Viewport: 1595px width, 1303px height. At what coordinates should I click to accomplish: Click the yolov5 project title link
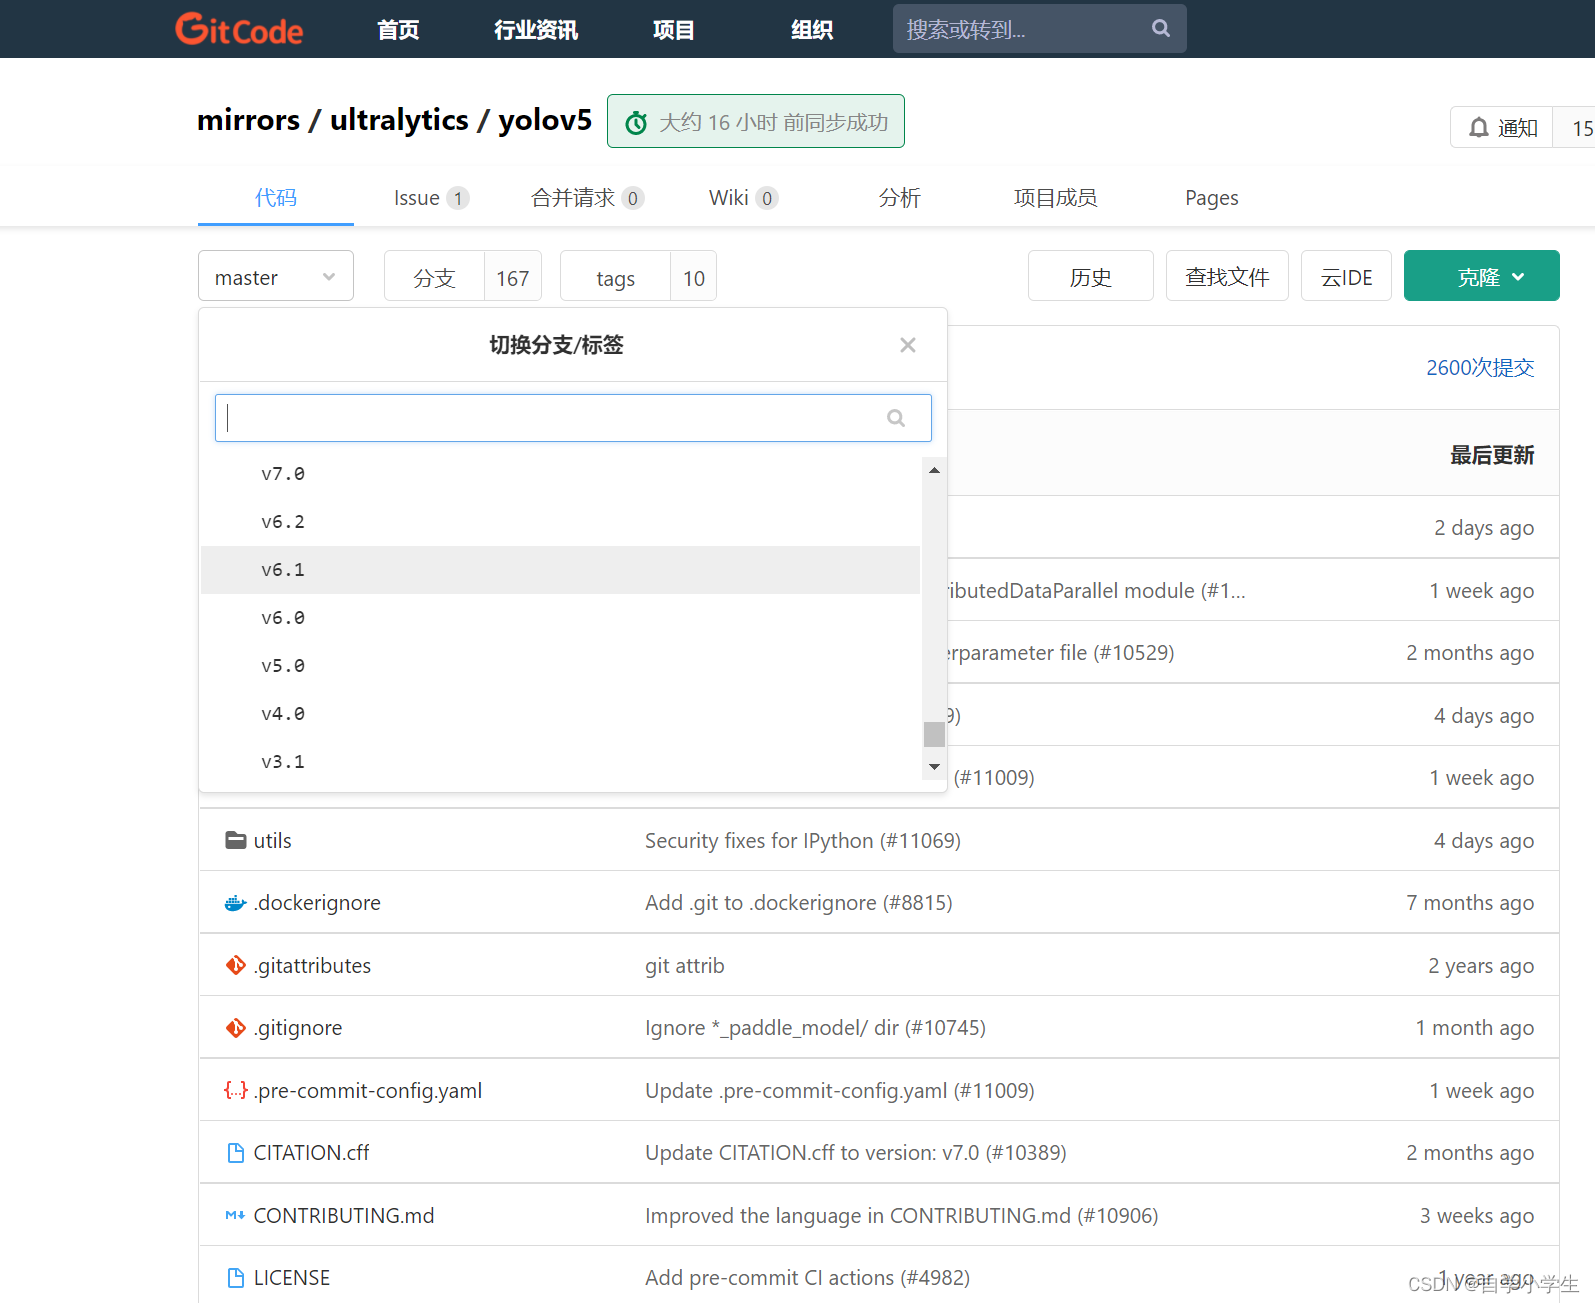[545, 120]
